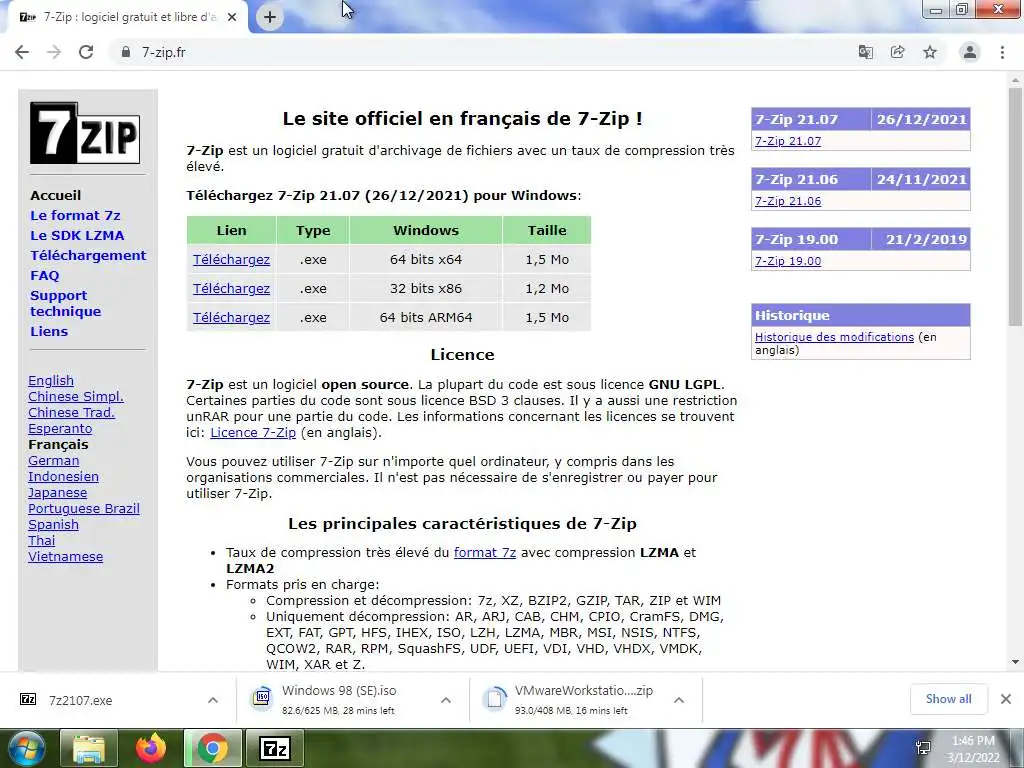This screenshot has height=768, width=1024.
Task: Switch to the Chrome taskbar button
Action: (x=212, y=748)
